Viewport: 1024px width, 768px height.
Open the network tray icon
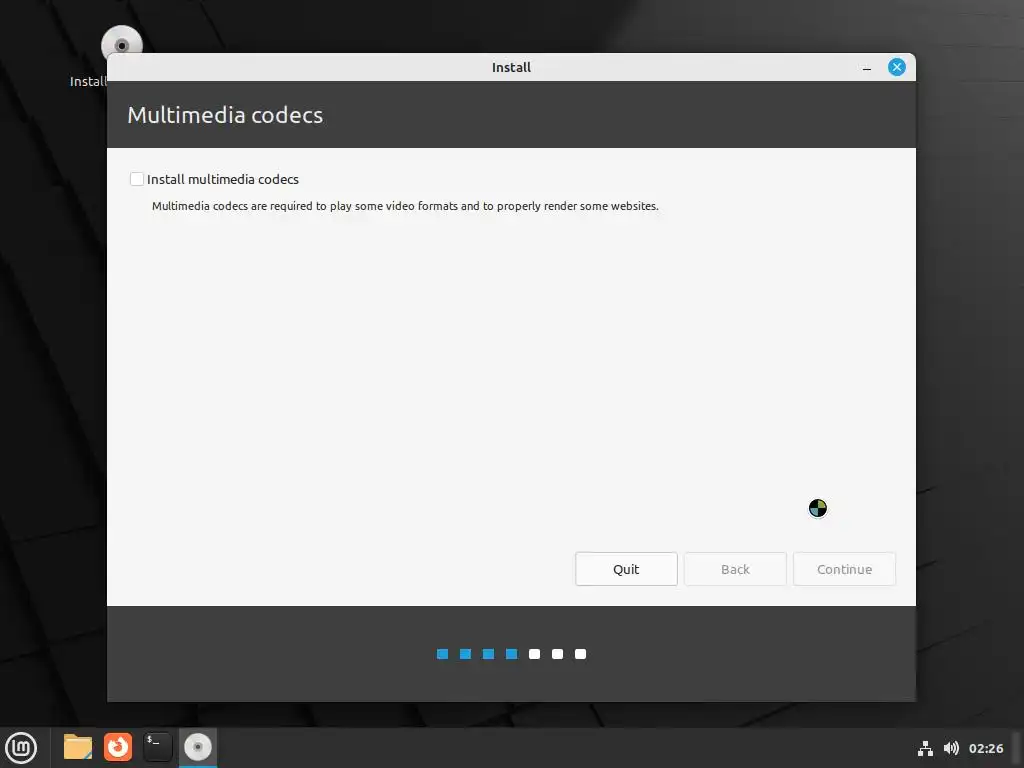click(x=925, y=748)
